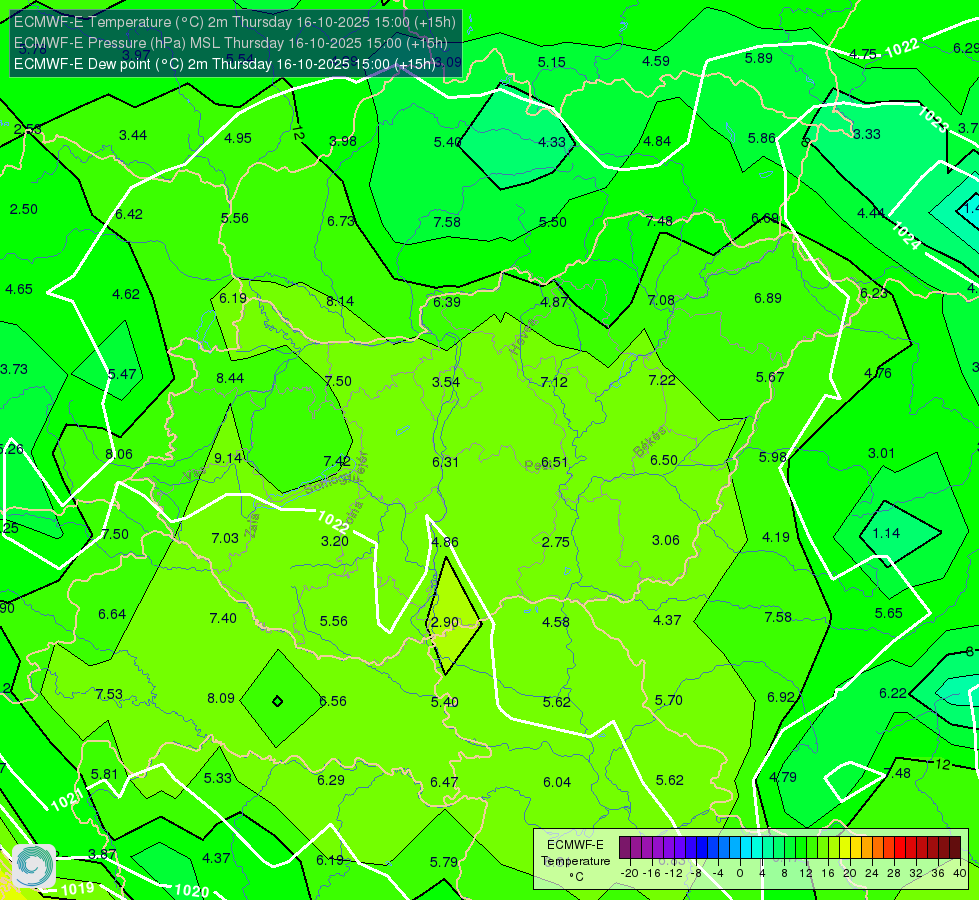Click the 1023 isobar pressure label

coord(933,119)
